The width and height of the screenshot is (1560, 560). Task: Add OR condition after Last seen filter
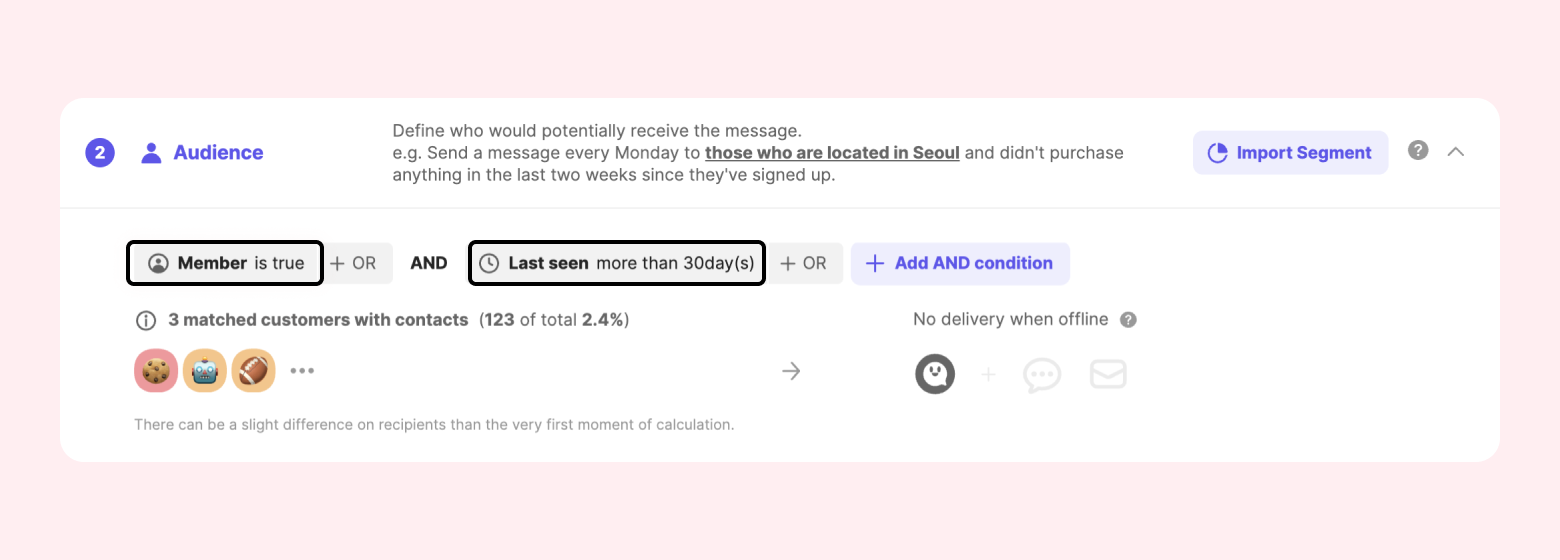(803, 263)
